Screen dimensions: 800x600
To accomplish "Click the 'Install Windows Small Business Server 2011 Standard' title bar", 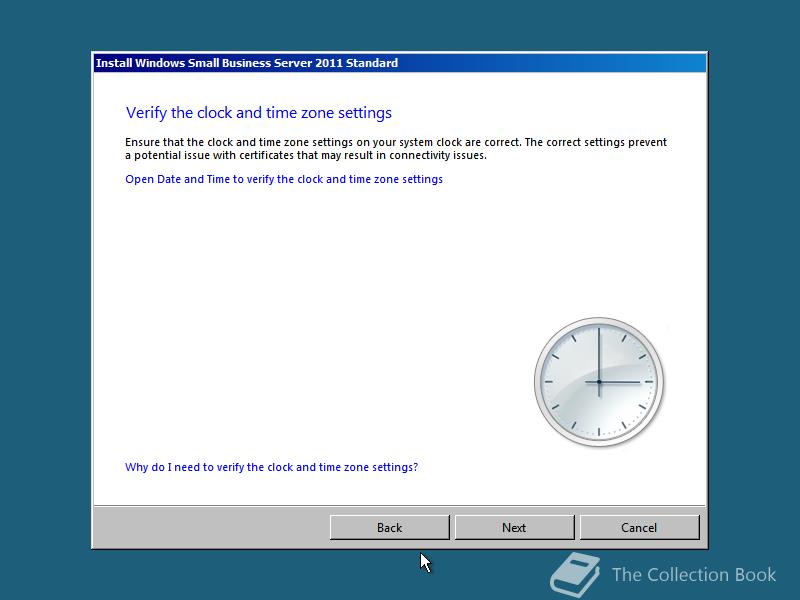I will (x=400, y=63).
